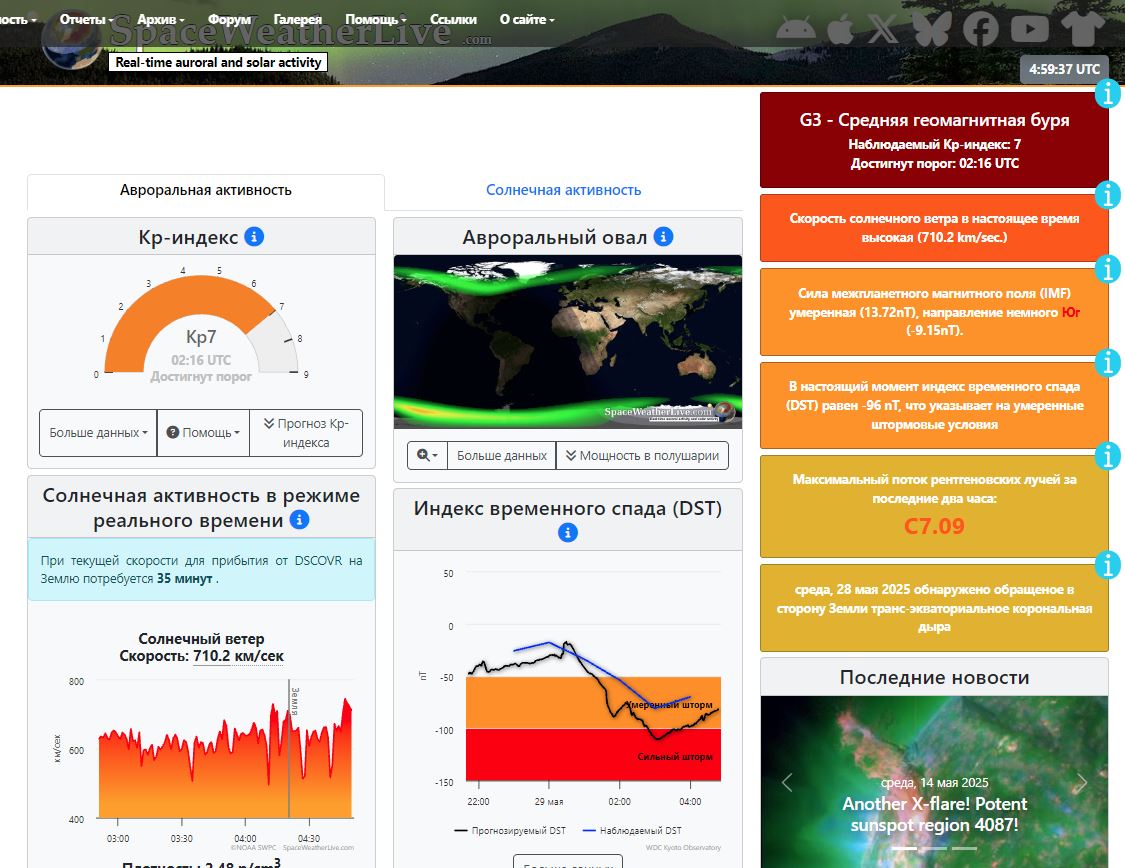Switch to Авроральная активность tab
Image resolution: width=1125 pixels, height=868 pixels.
206,190
